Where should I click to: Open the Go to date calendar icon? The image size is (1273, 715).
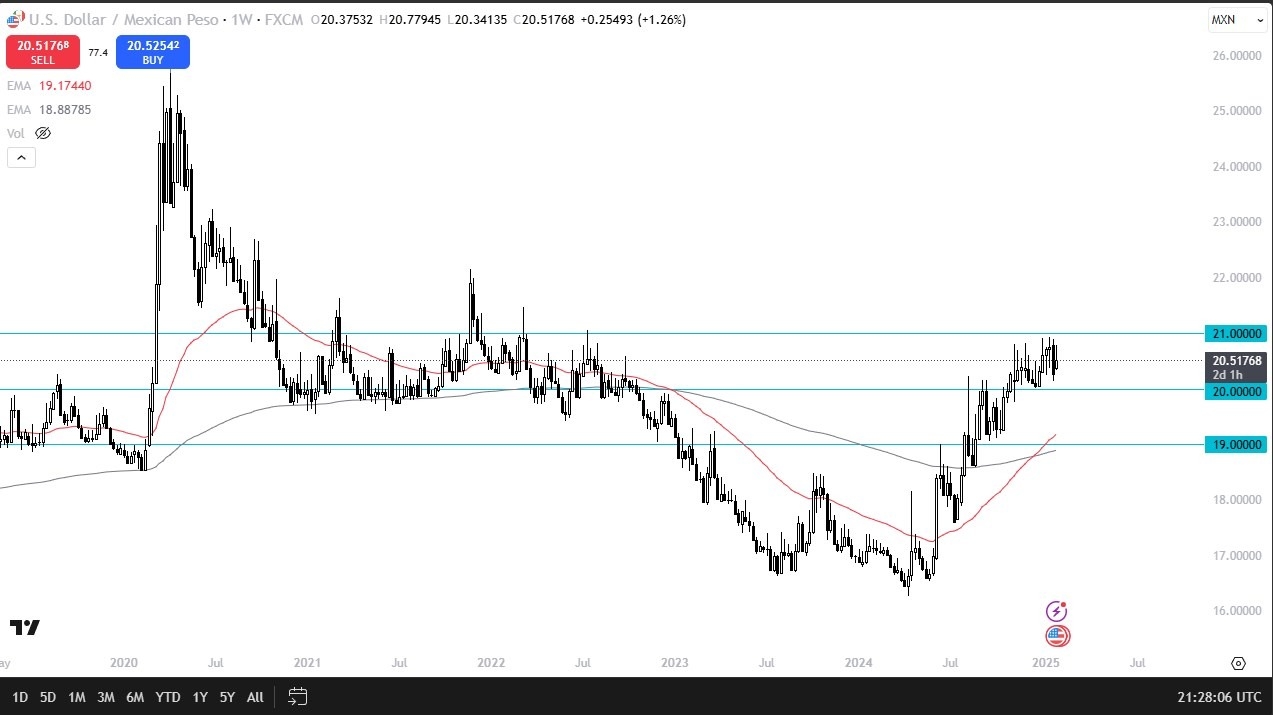[297, 697]
